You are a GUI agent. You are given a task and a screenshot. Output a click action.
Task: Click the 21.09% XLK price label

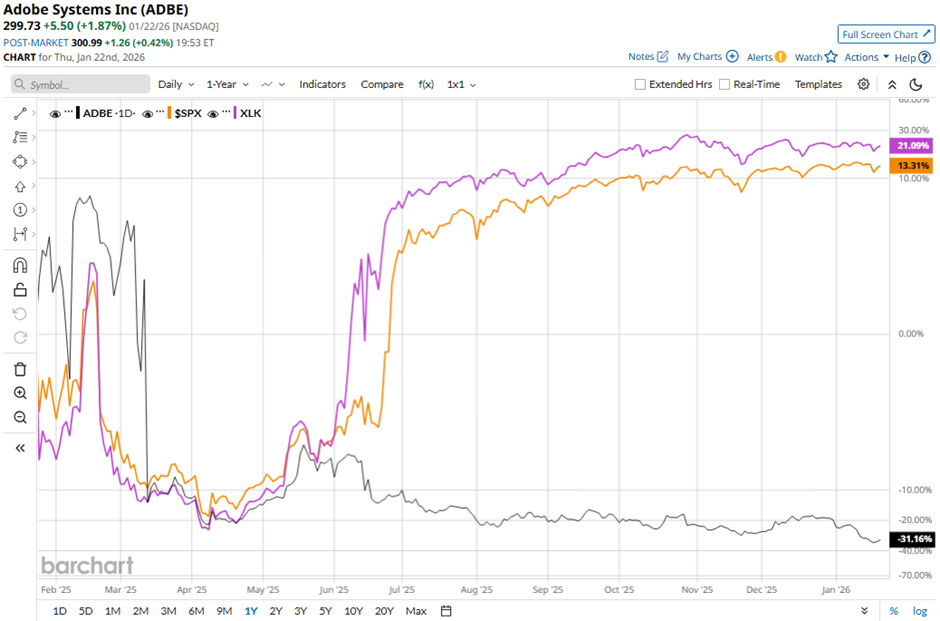pyautogui.click(x=912, y=146)
